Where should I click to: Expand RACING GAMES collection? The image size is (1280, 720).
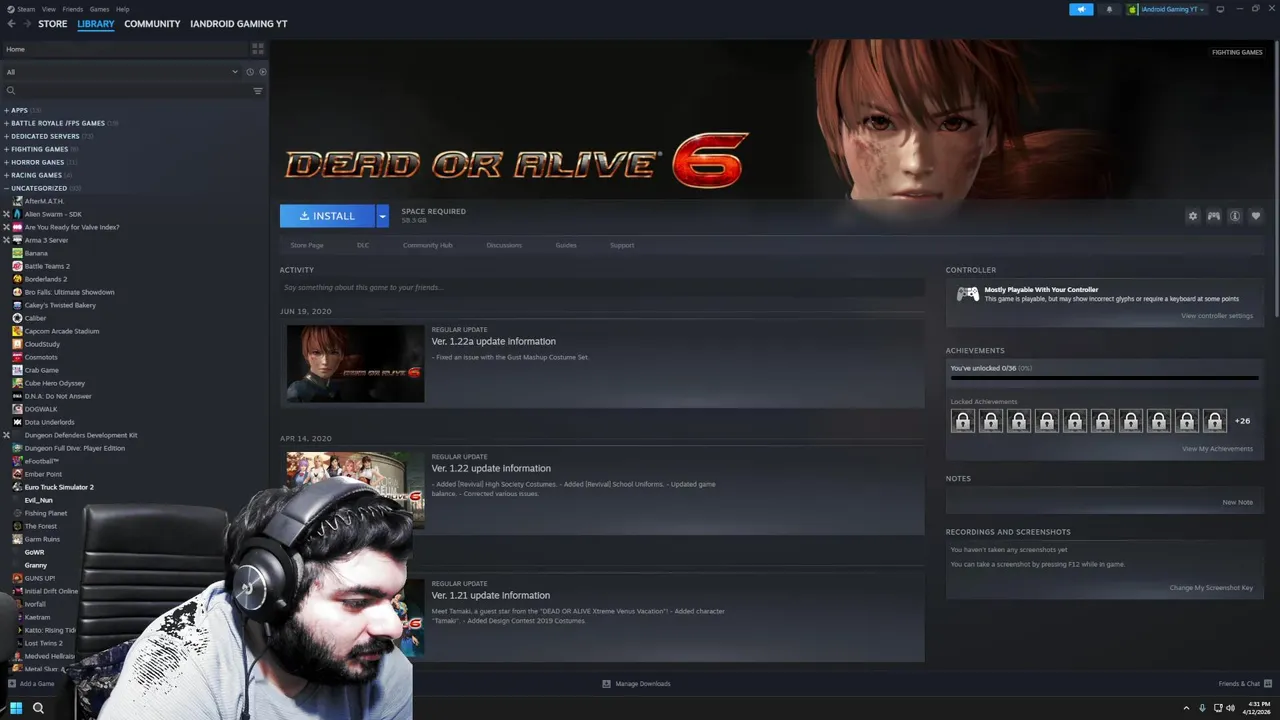[x=6, y=175]
